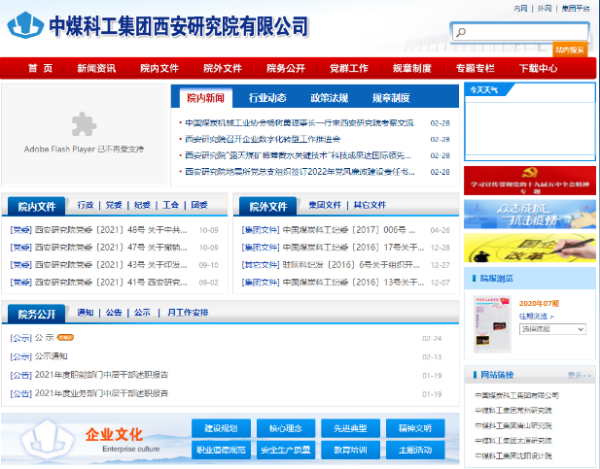Open the 下载中心 navigation menu
This screenshot has width=600, height=469.
(x=537, y=69)
